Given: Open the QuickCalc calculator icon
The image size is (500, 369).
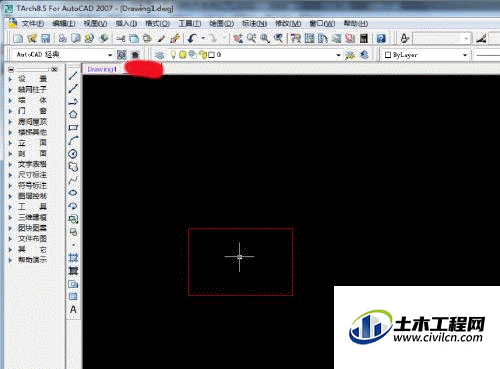Looking at the screenshot, I should (x=364, y=38).
